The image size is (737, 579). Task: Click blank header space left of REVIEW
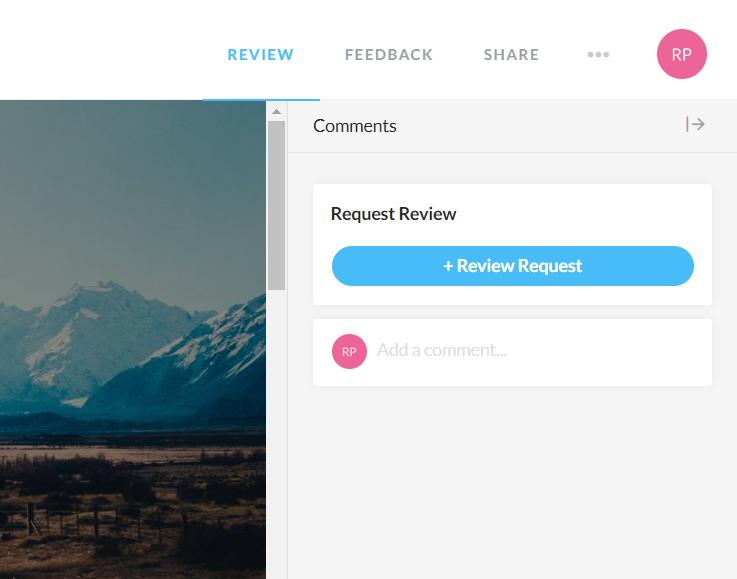(x=100, y=50)
